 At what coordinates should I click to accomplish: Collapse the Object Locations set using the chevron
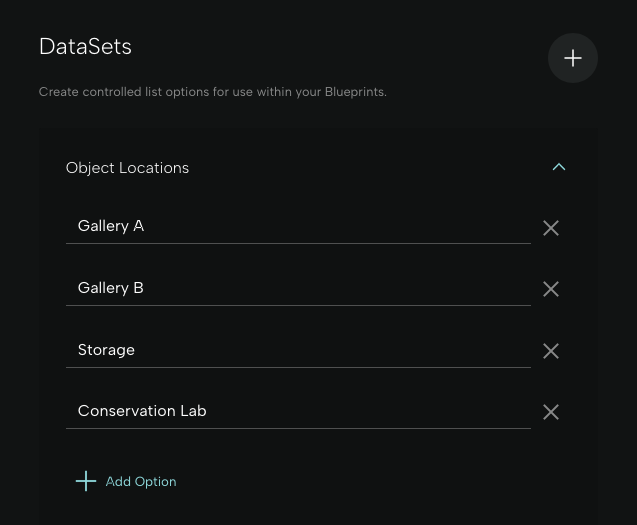559,167
